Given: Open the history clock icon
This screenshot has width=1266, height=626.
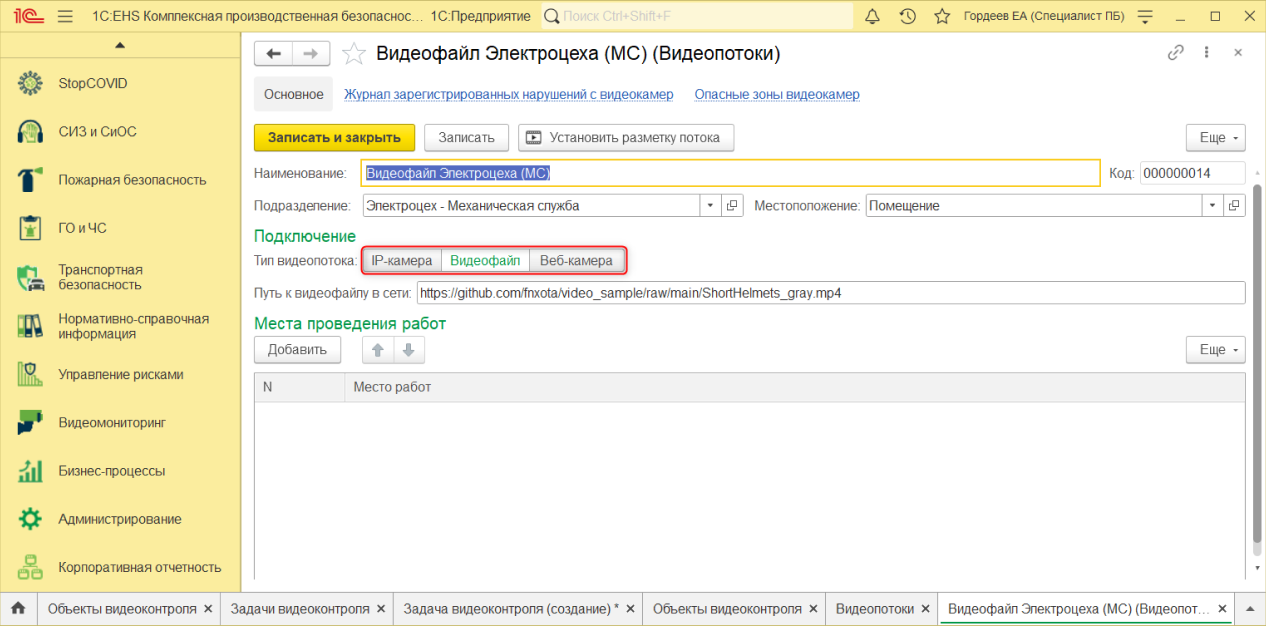Looking at the screenshot, I should click(x=907, y=17).
